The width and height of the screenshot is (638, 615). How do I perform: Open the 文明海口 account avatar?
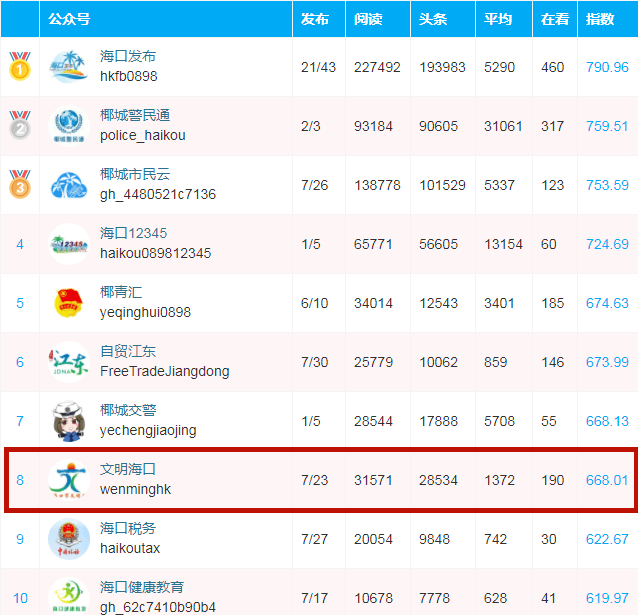[68, 480]
